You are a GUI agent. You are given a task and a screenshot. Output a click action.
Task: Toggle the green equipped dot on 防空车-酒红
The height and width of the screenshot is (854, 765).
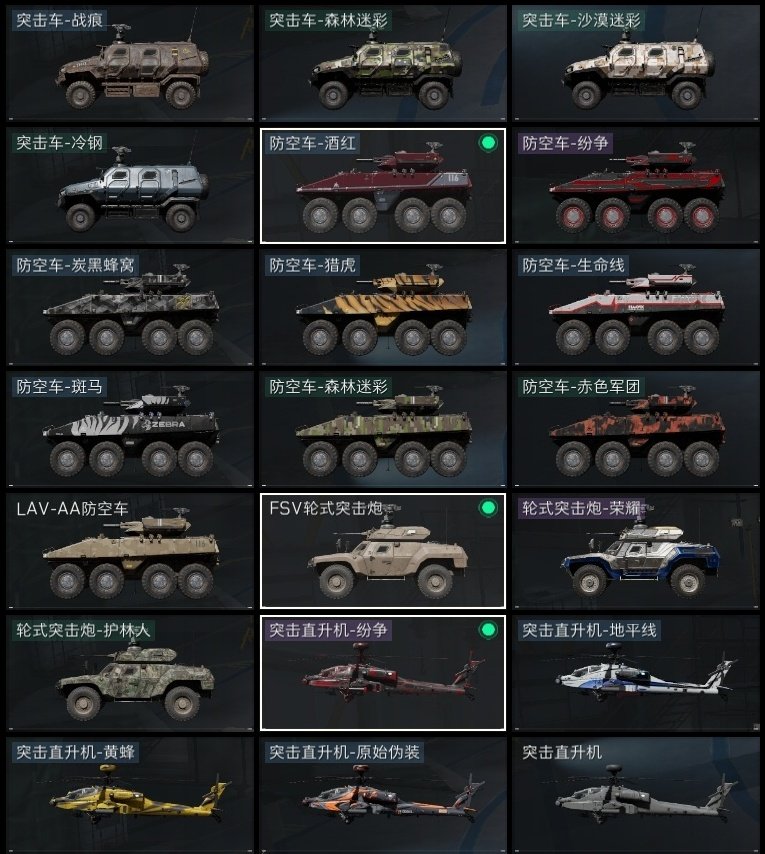pyautogui.click(x=488, y=143)
